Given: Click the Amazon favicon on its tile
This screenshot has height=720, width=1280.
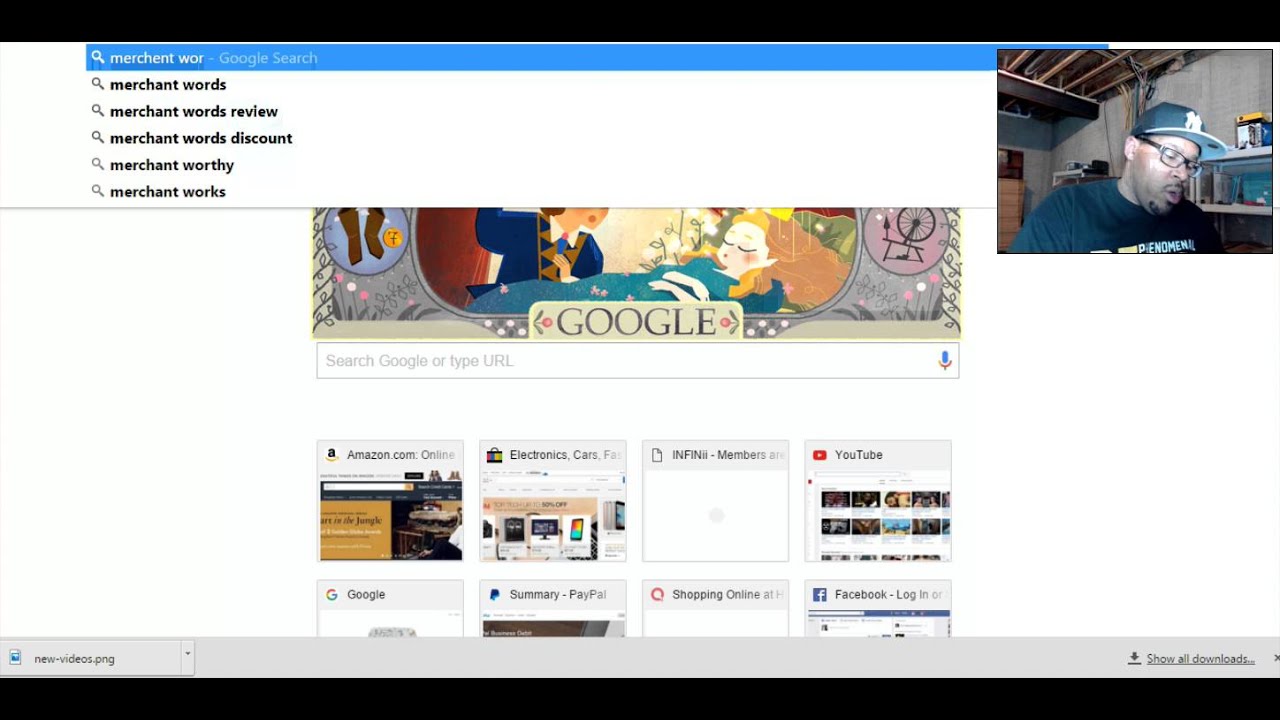Looking at the screenshot, I should click(x=332, y=455).
